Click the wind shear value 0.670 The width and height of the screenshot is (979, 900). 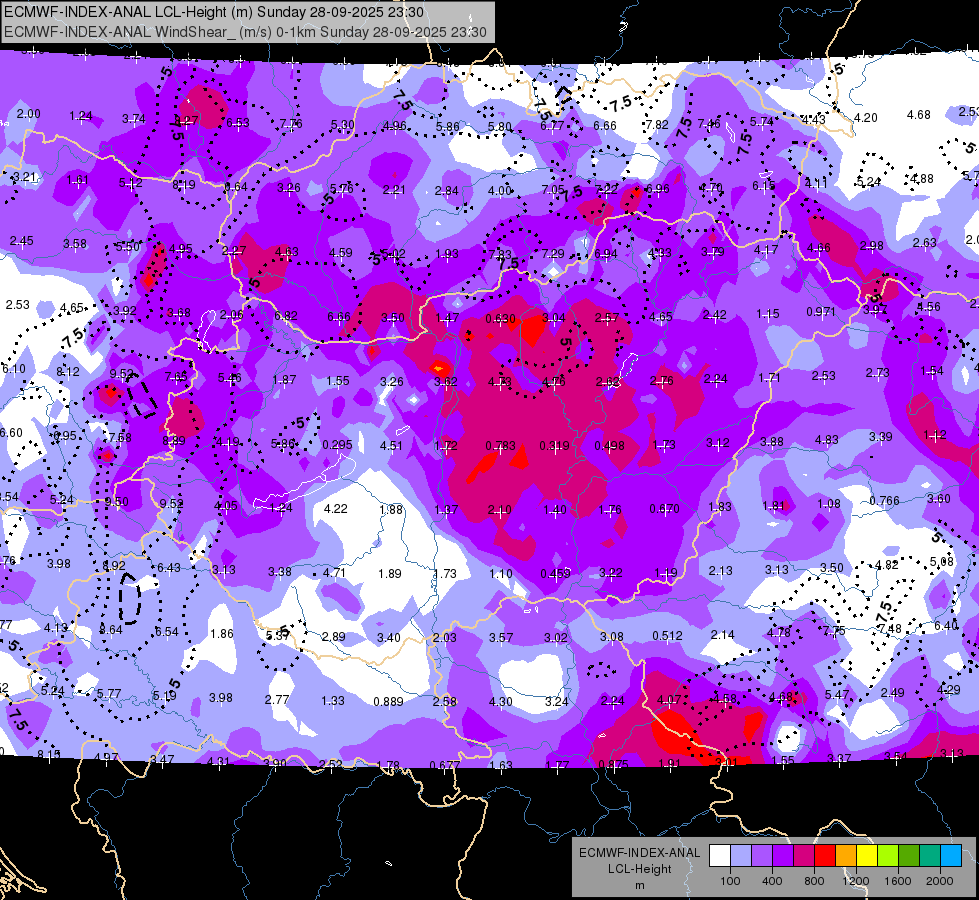tap(664, 508)
